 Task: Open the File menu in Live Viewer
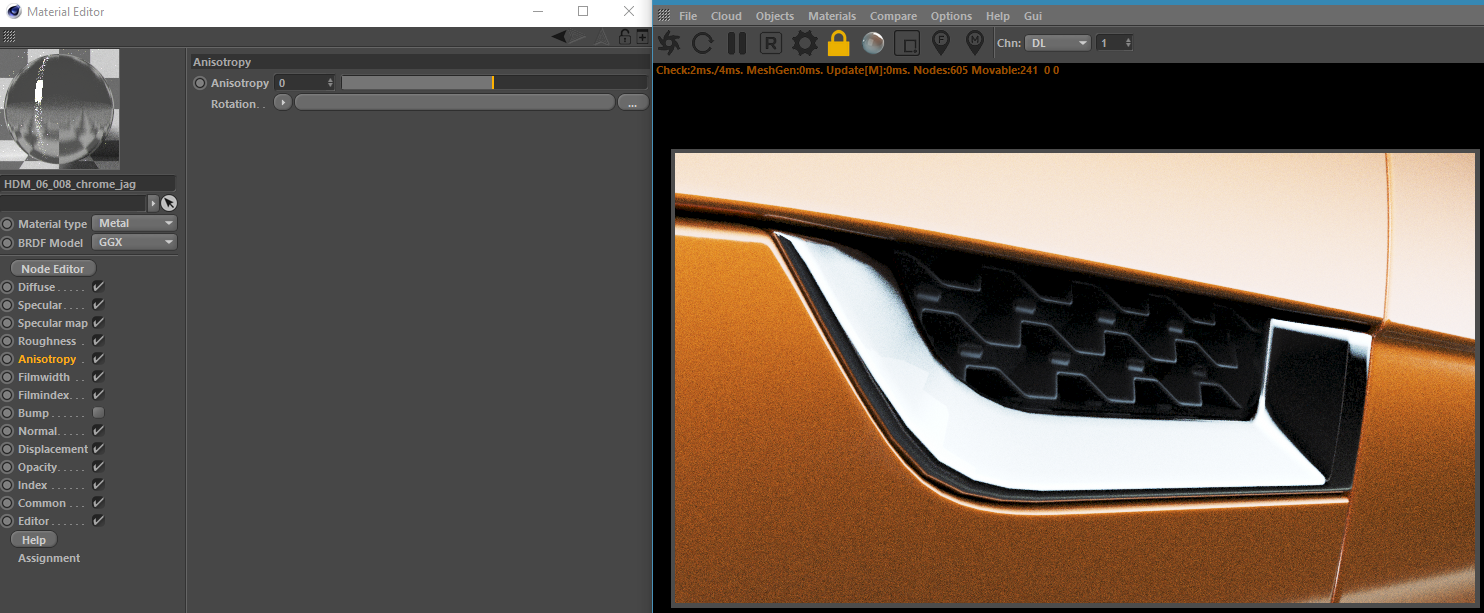pyautogui.click(x=688, y=16)
